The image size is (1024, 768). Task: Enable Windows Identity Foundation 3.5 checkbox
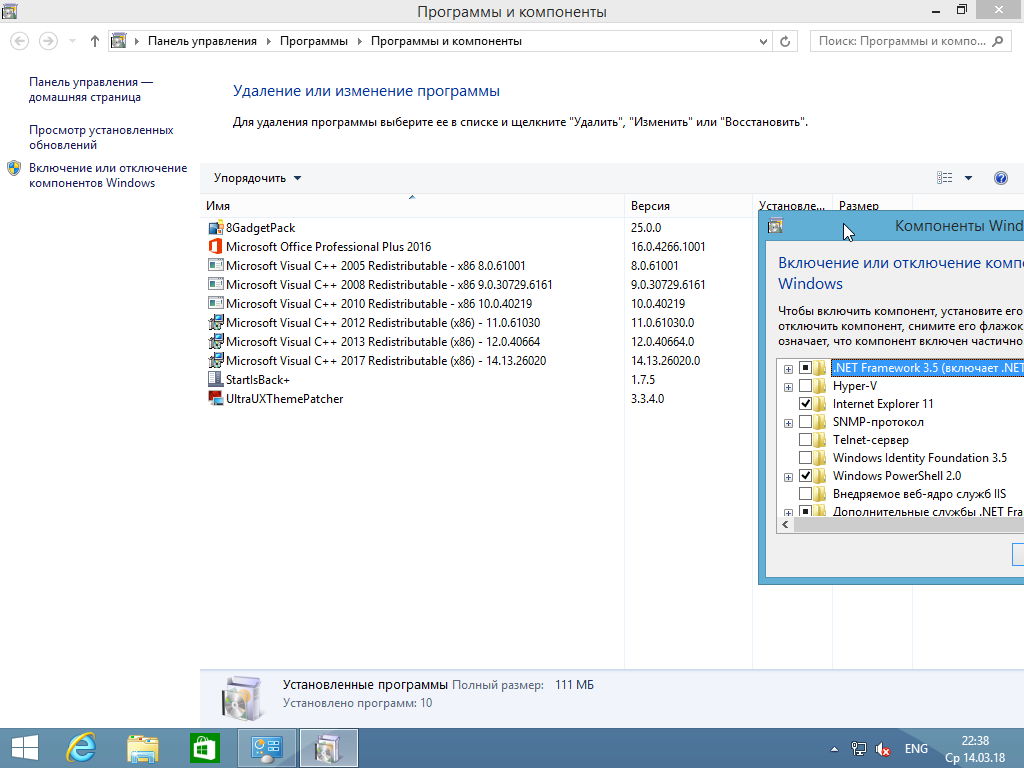(805, 458)
